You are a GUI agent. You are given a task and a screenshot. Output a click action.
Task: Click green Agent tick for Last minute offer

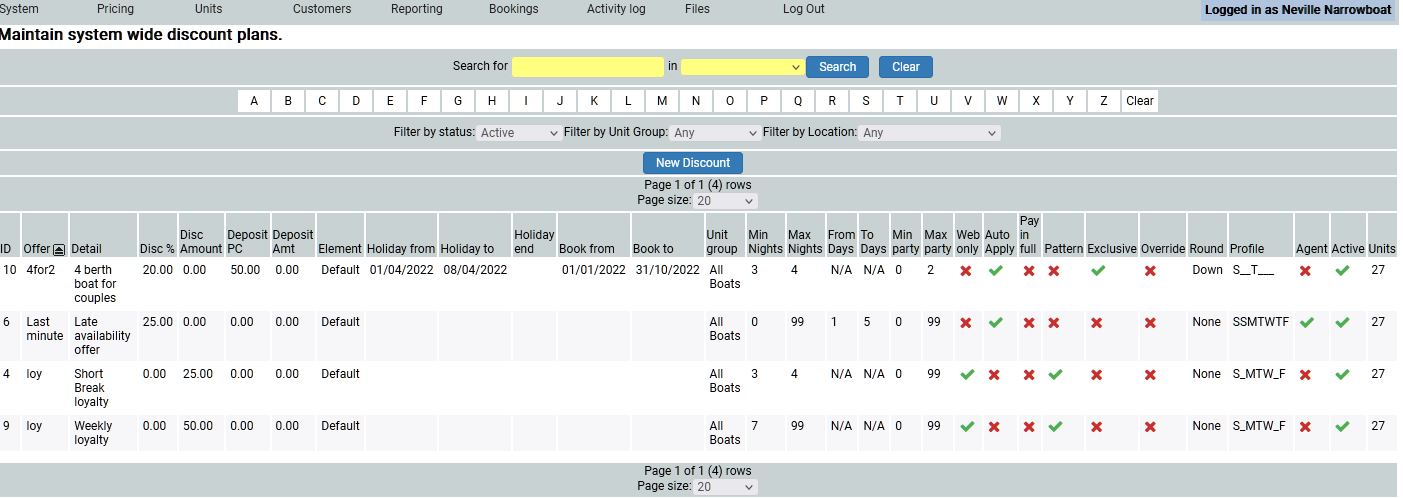point(1306,322)
